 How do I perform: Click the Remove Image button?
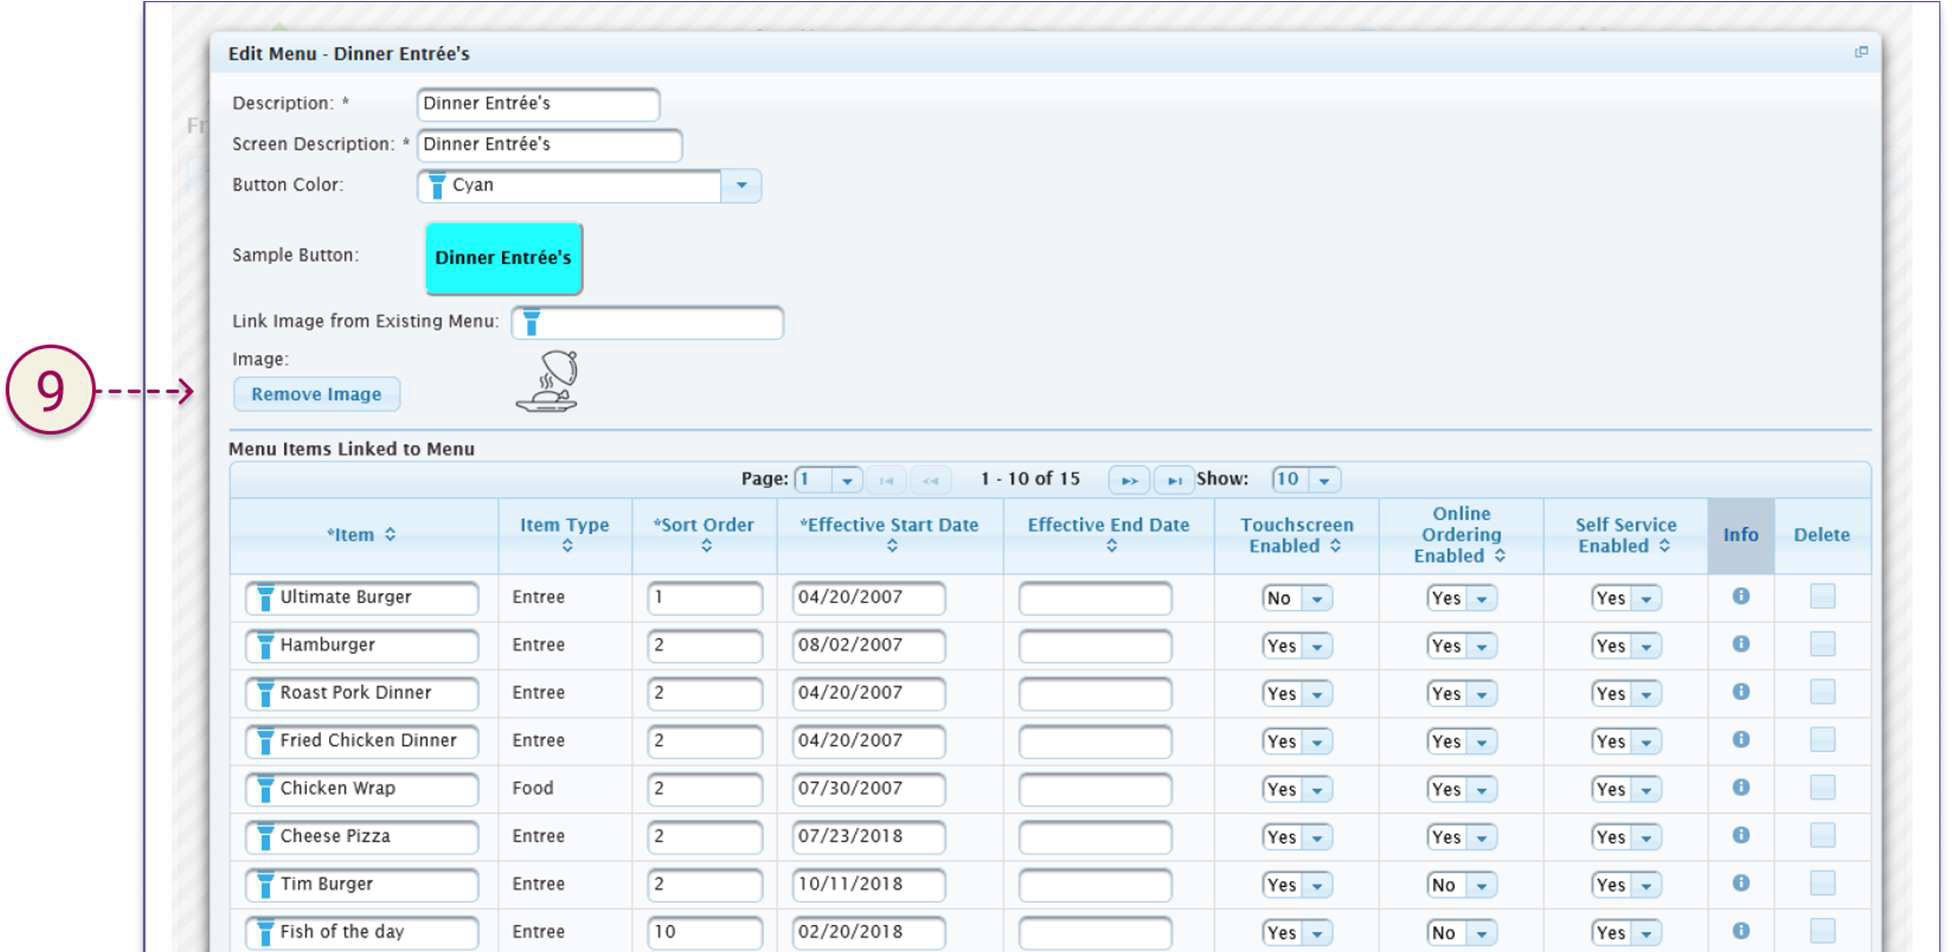coord(316,394)
